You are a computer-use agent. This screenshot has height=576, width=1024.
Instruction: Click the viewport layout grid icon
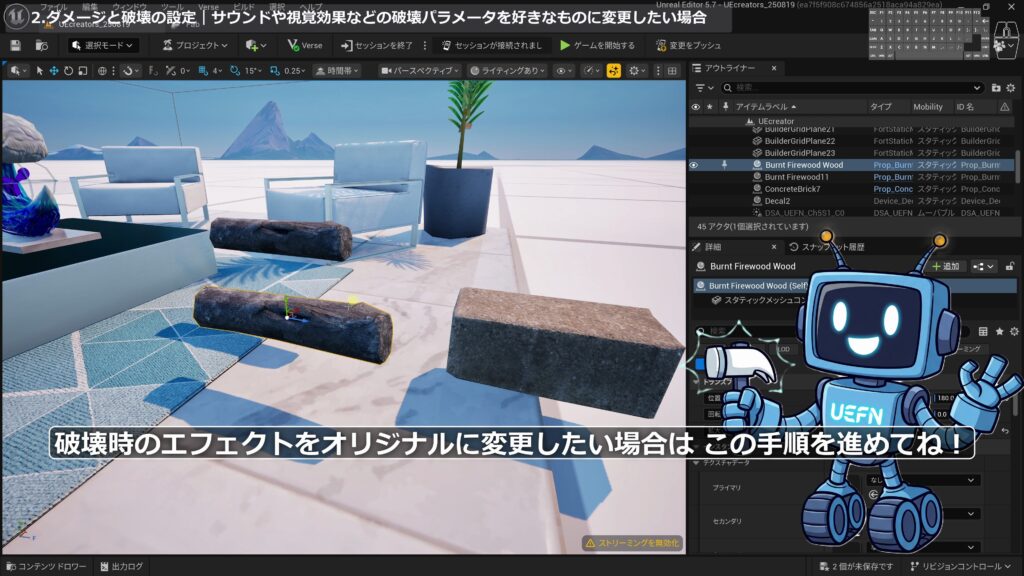pos(672,71)
